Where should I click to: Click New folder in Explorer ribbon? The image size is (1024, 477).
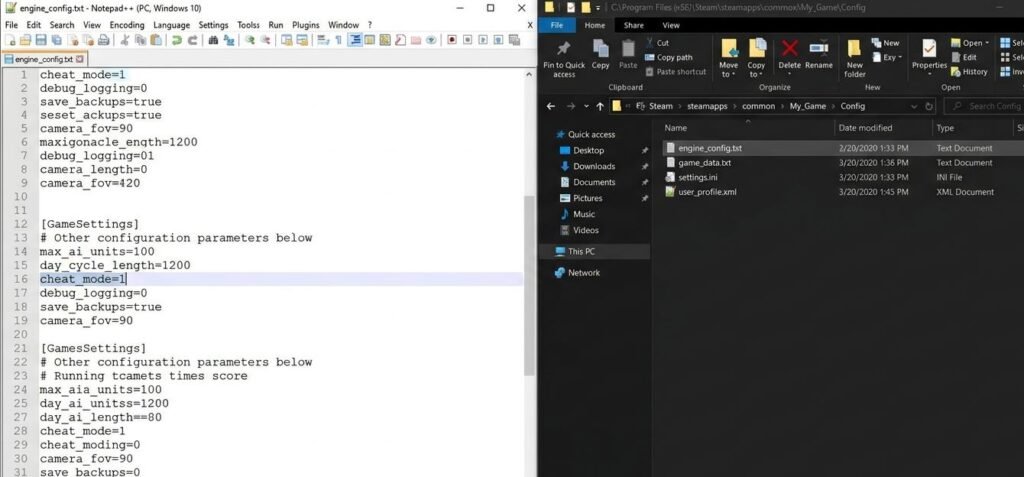854,59
